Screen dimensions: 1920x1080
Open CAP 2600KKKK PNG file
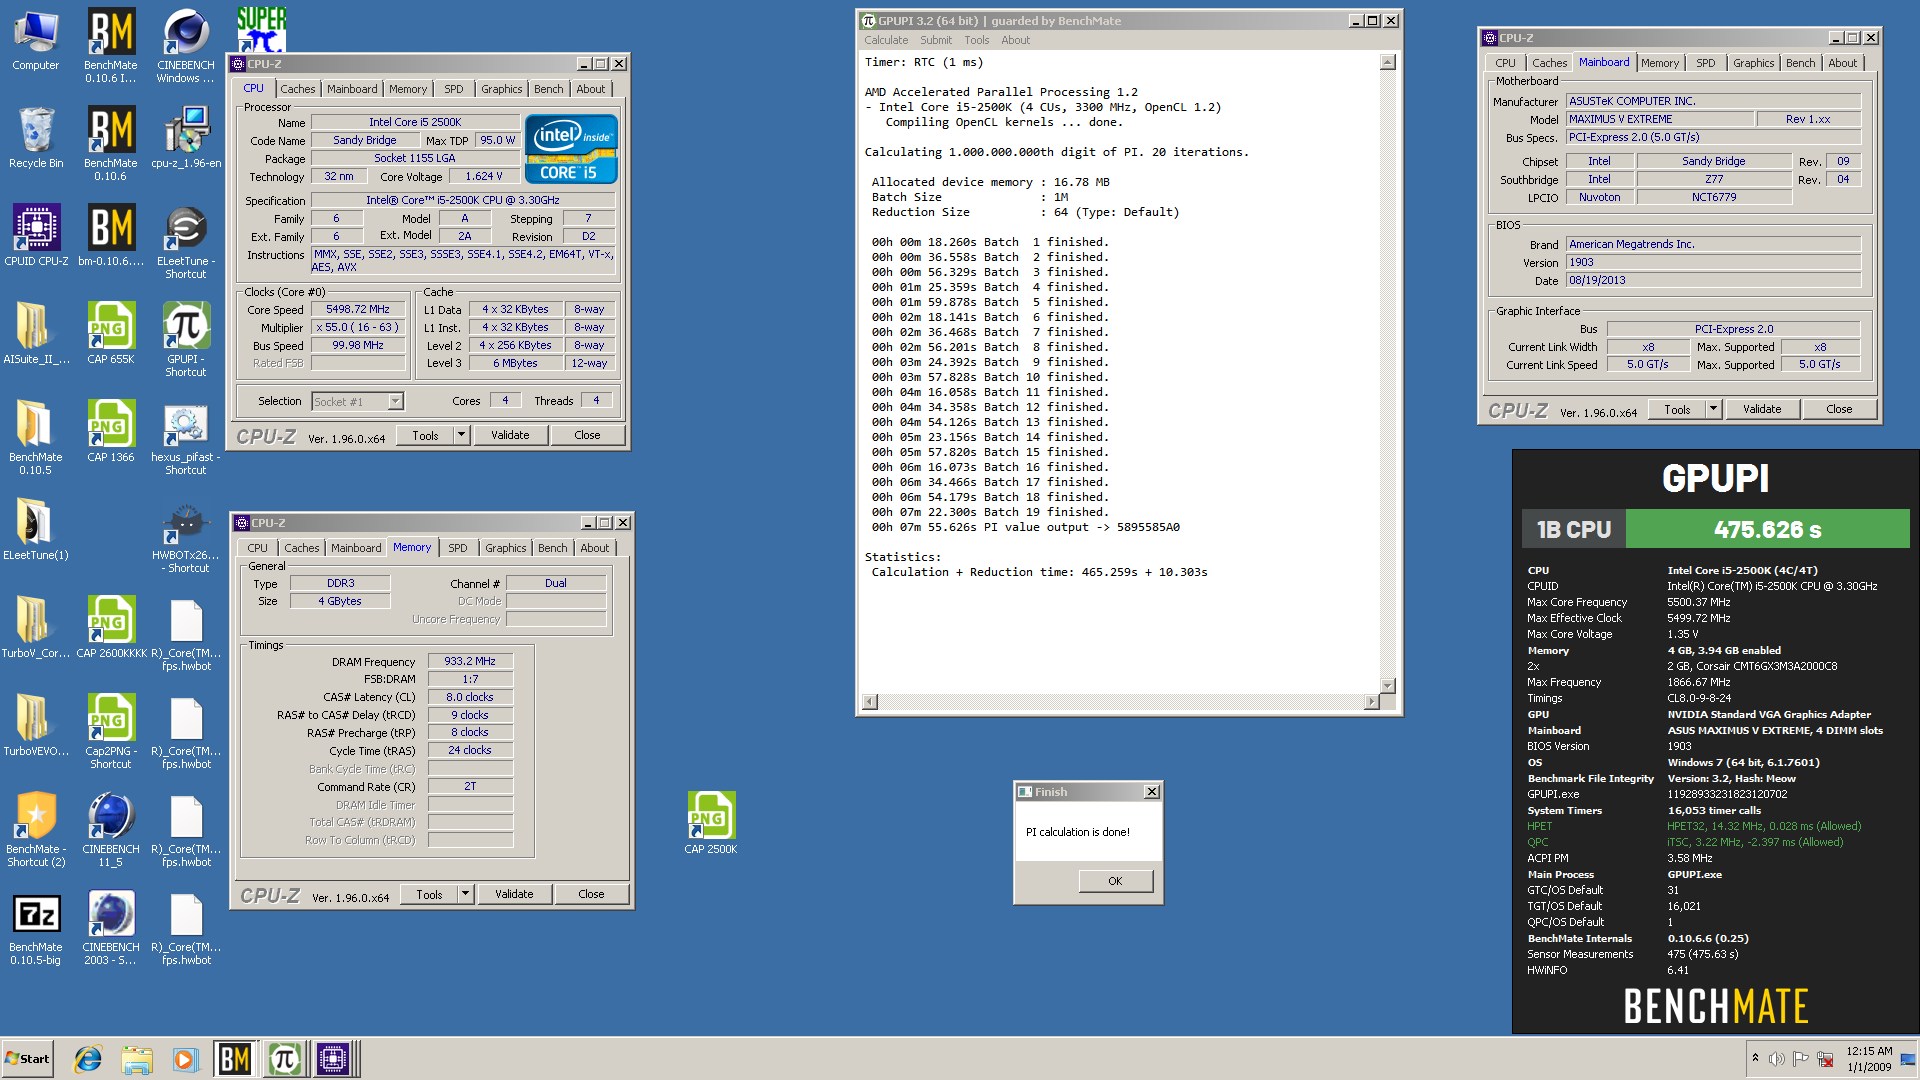[111, 627]
